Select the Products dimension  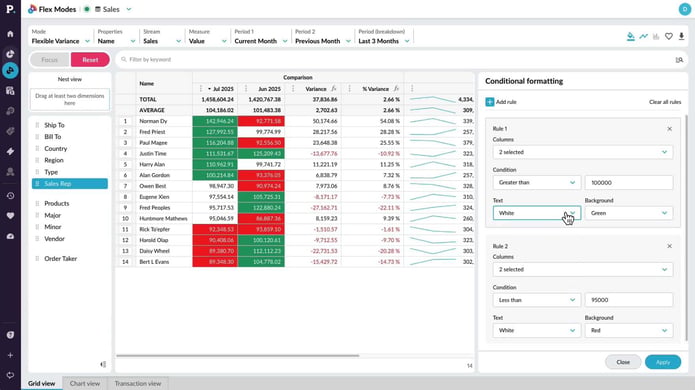(57, 203)
